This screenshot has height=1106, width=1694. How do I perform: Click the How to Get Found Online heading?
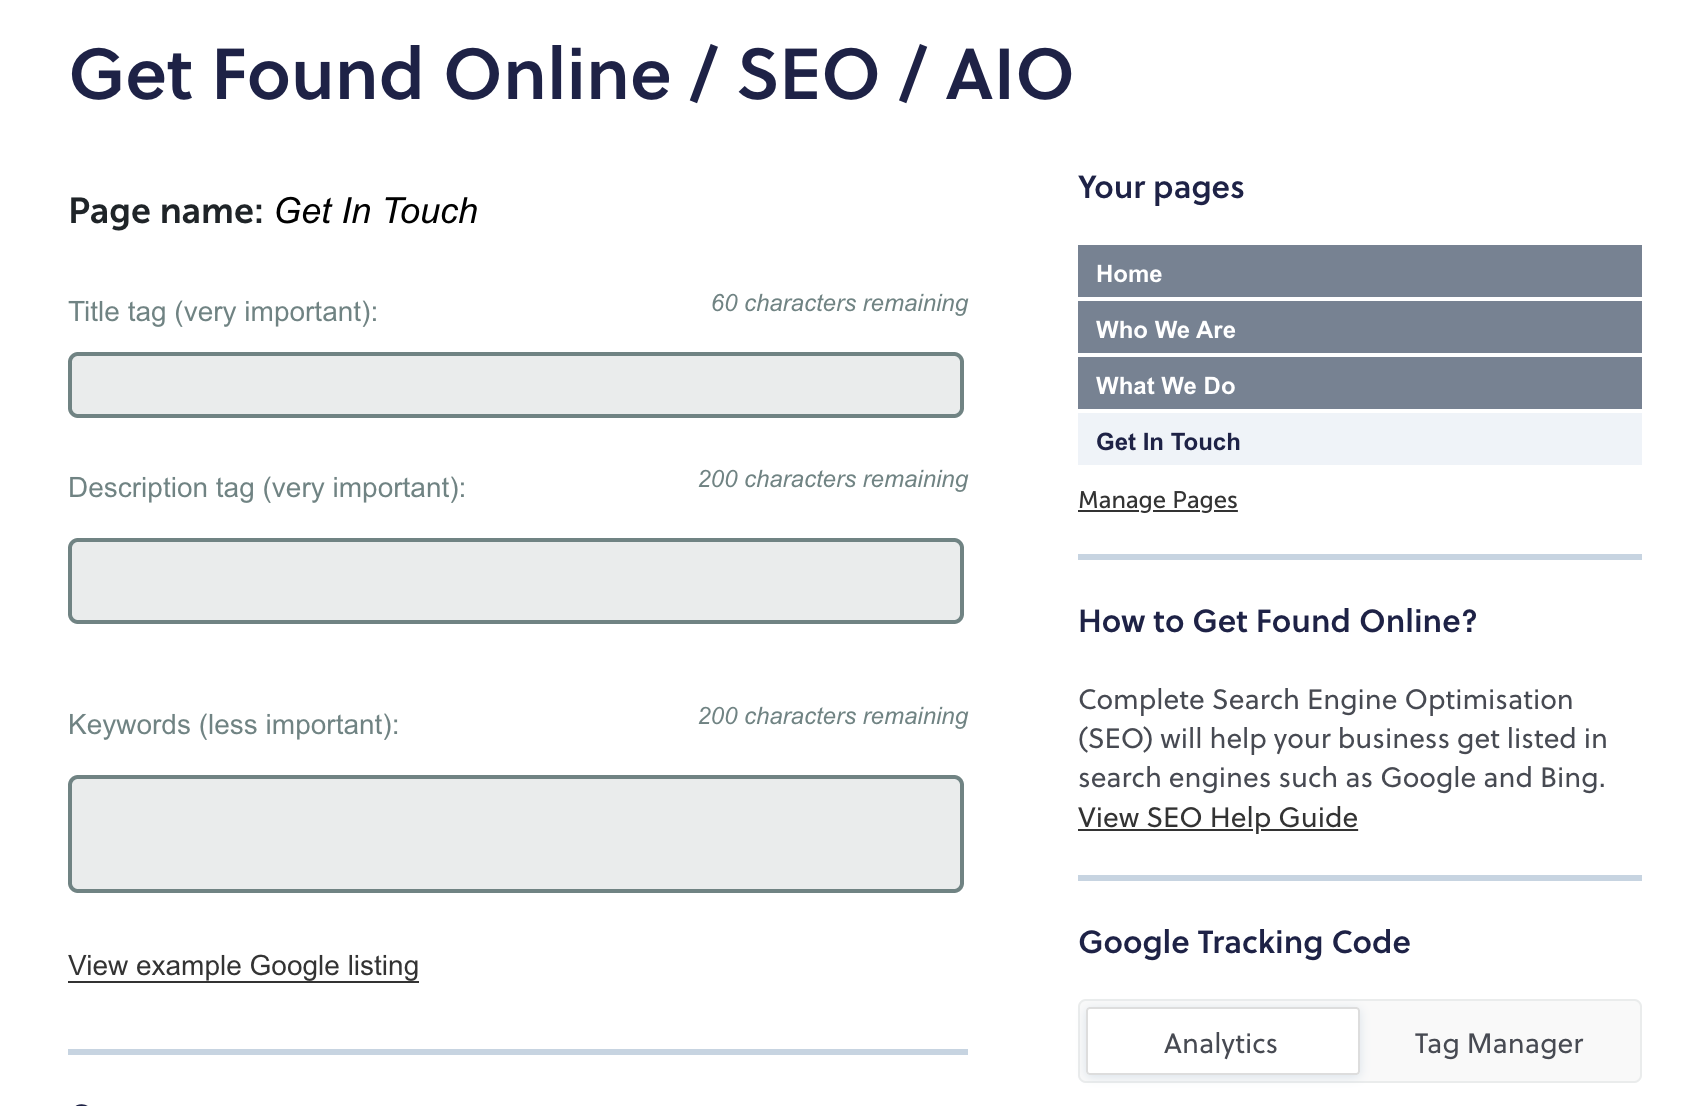1277,621
